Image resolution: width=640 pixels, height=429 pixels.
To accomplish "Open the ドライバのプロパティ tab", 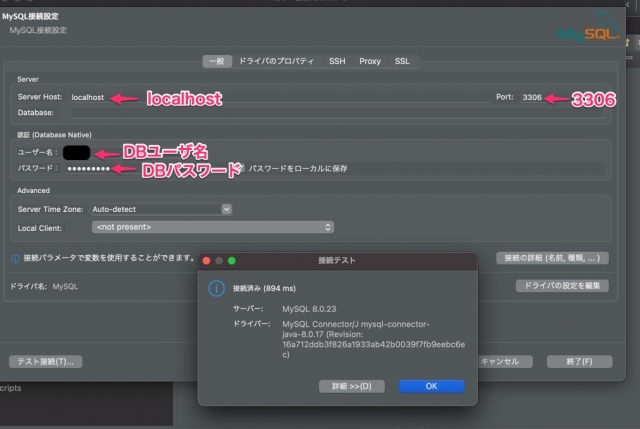I will pyautogui.click(x=276, y=61).
